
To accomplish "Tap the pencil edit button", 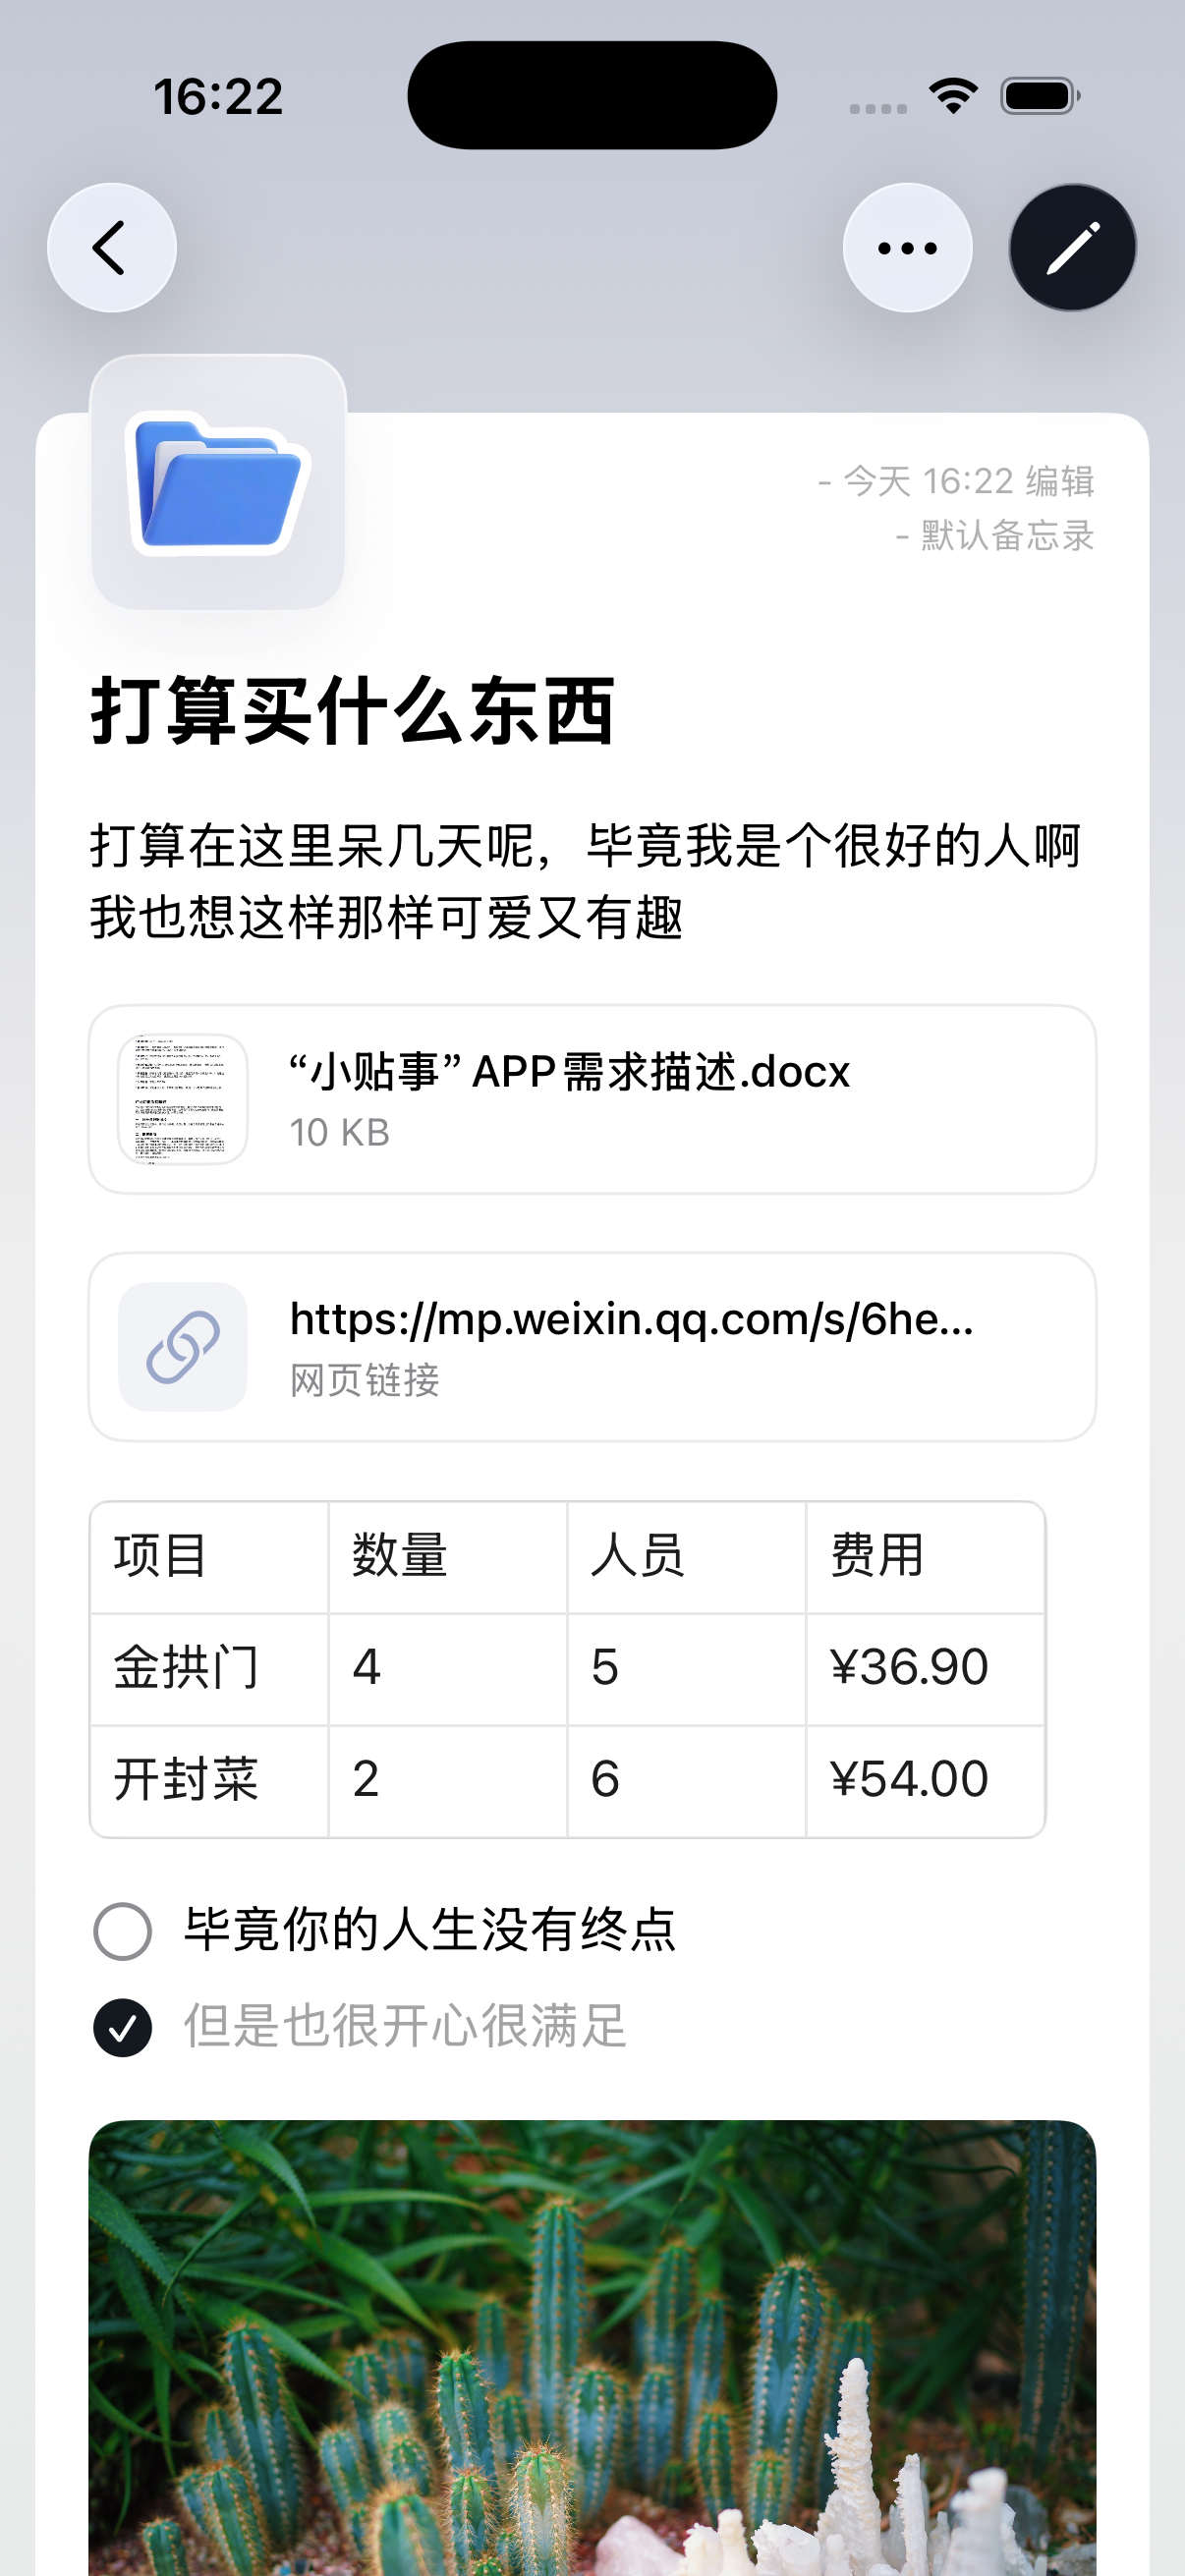I will click(1072, 247).
